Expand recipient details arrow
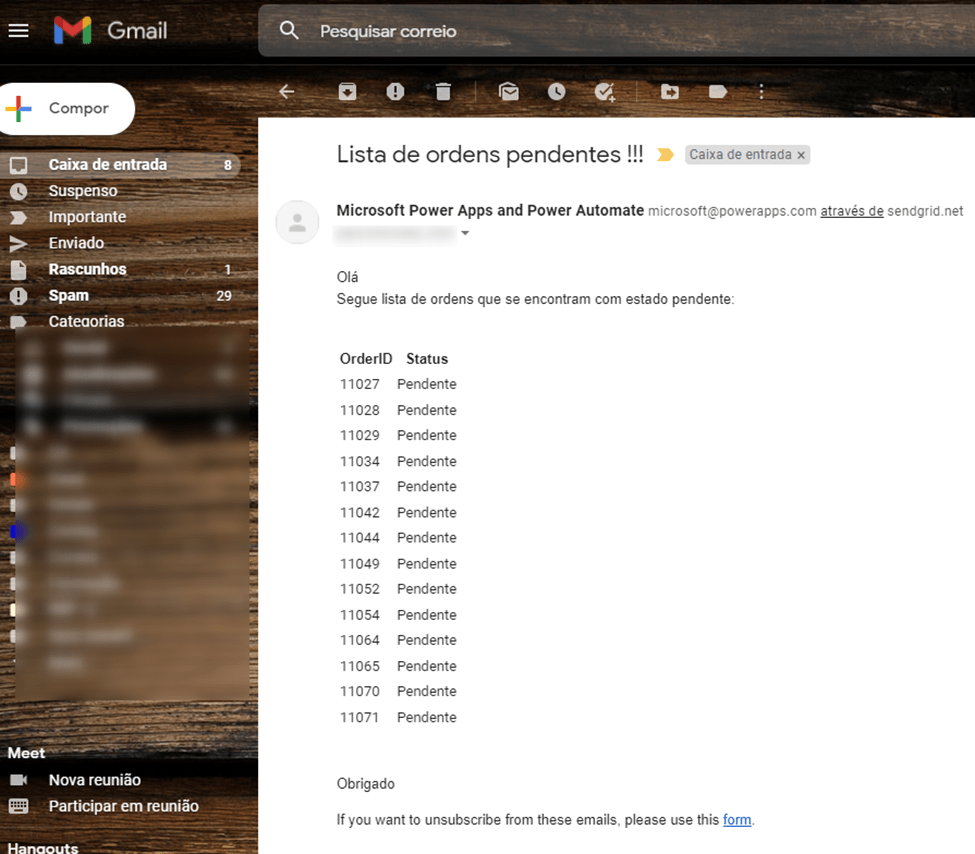This screenshot has width=975, height=854. (x=465, y=234)
